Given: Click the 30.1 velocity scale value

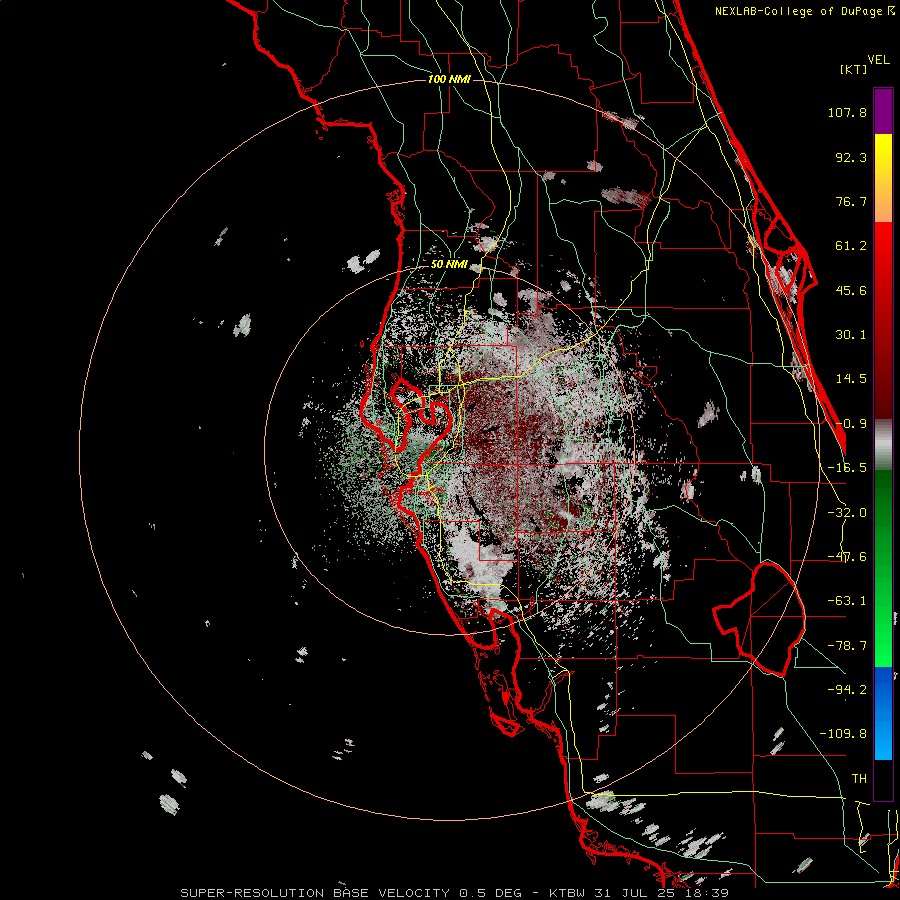Looking at the screenshot, I should click(x=851, y=335).
